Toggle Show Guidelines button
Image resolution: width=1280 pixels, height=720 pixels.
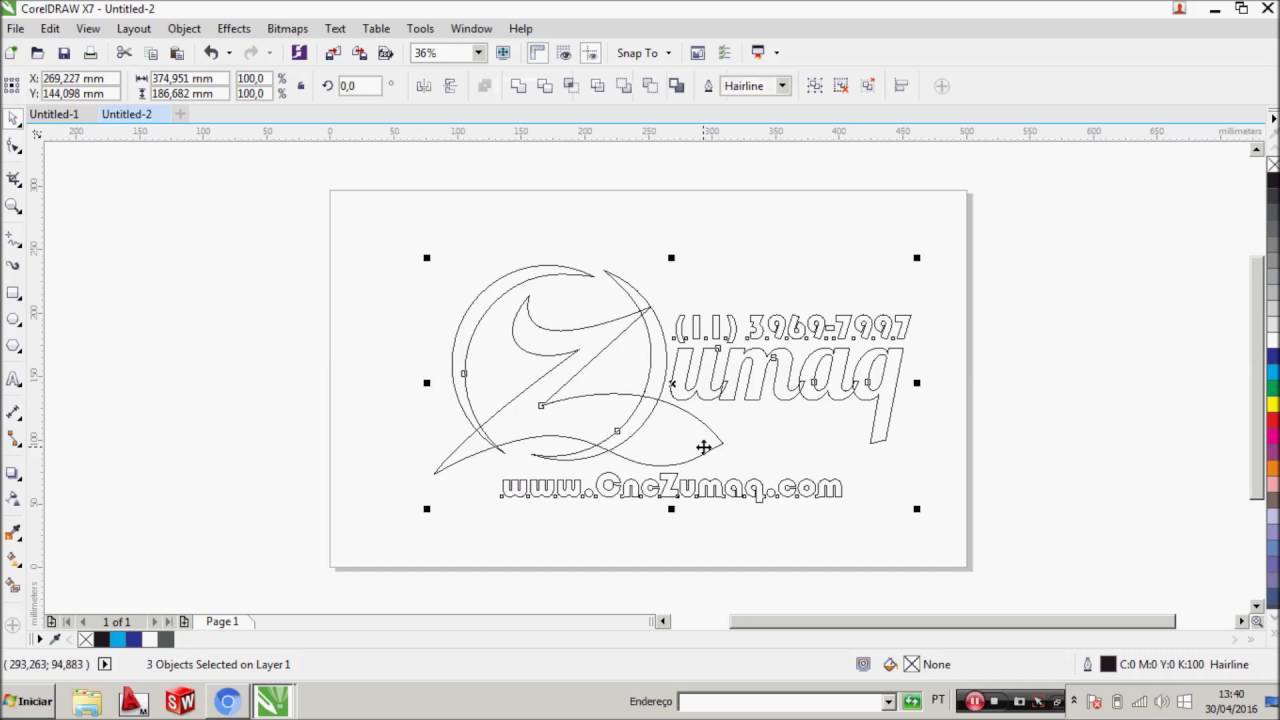(590, 53)
